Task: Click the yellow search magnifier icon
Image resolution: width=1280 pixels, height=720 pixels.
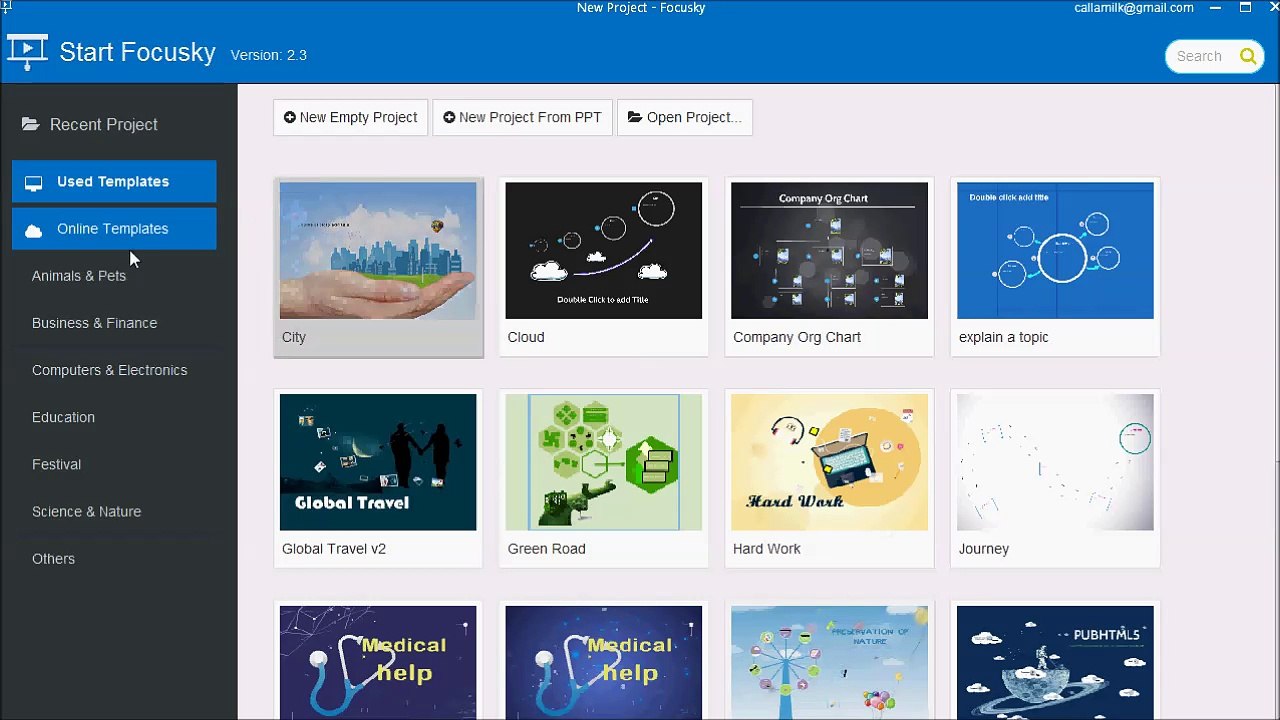Action: pyautogui.click(x=1248, y=56)
